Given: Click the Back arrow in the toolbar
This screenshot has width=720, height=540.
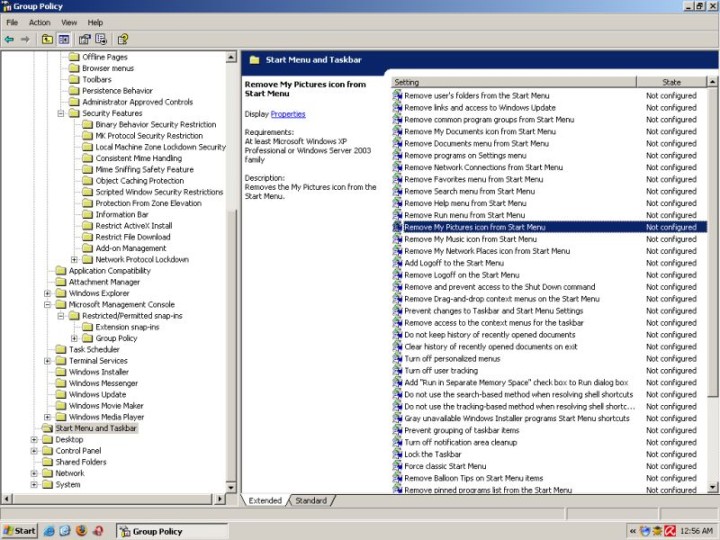Looking at the screenshot, I should coord(10,39).
